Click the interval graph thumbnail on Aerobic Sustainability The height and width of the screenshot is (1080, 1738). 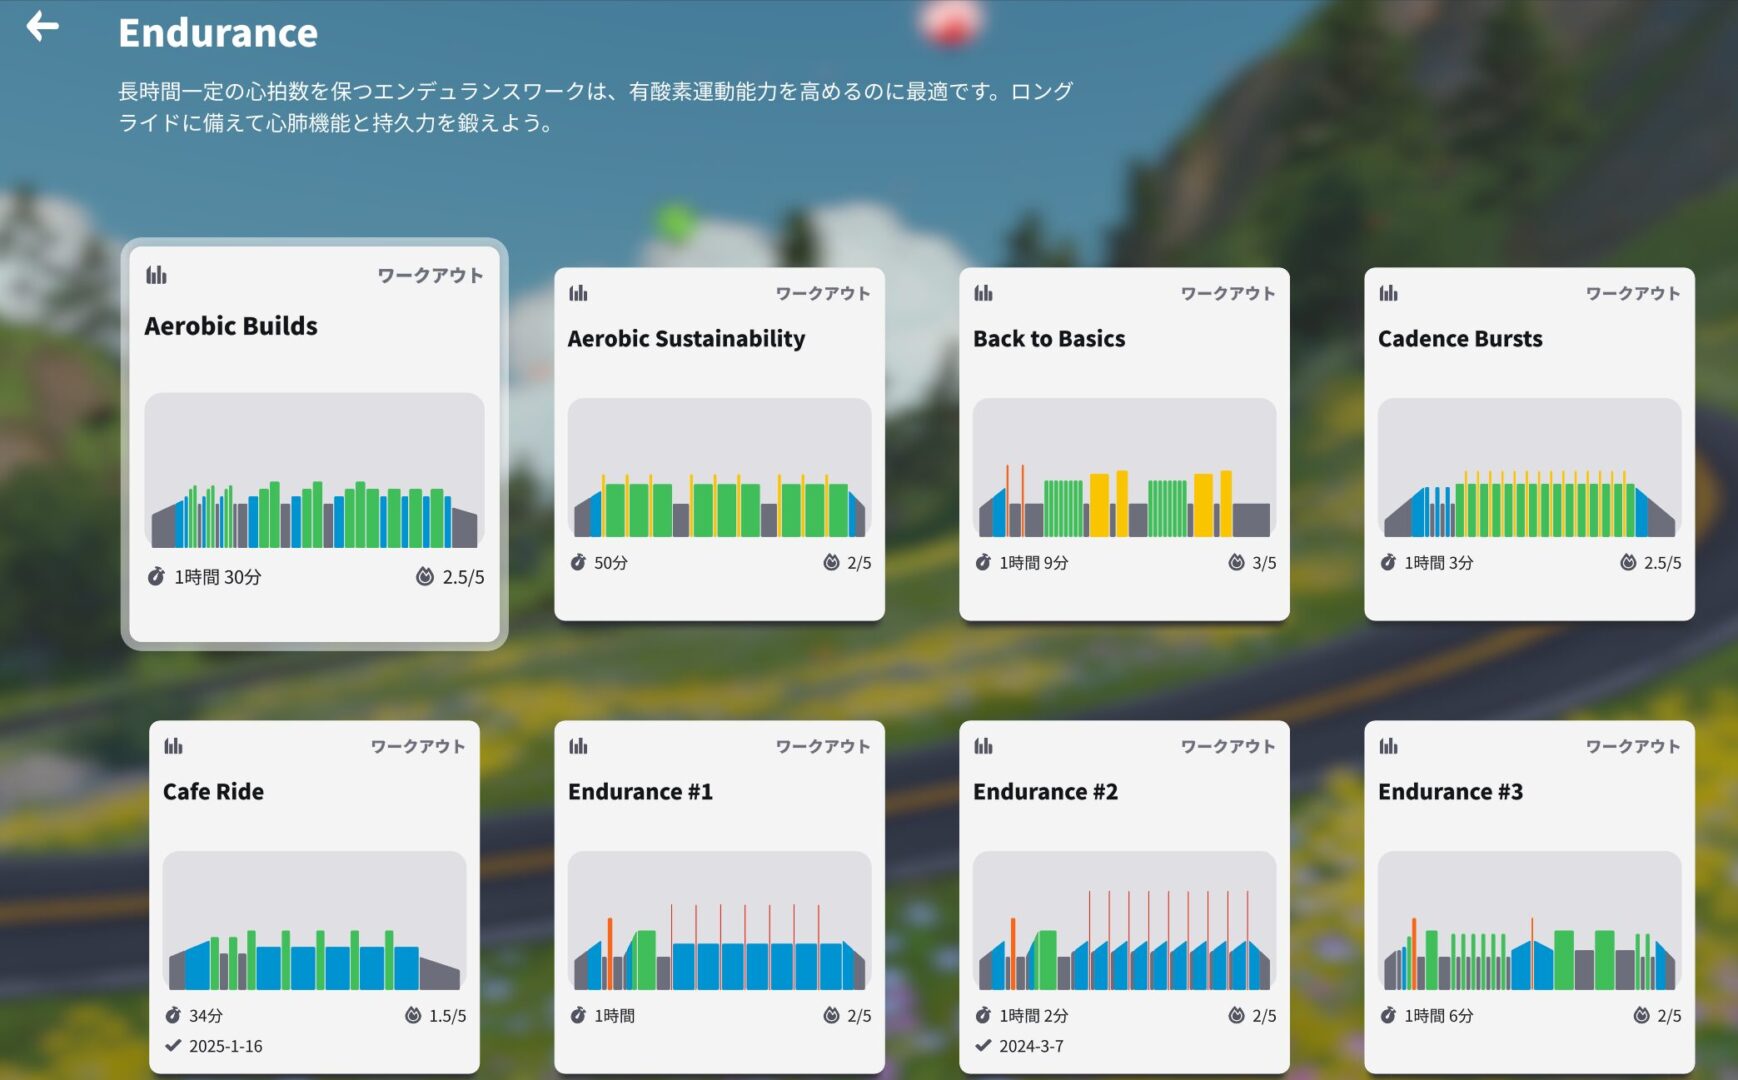pyautogui.click(x=719, y=467)
